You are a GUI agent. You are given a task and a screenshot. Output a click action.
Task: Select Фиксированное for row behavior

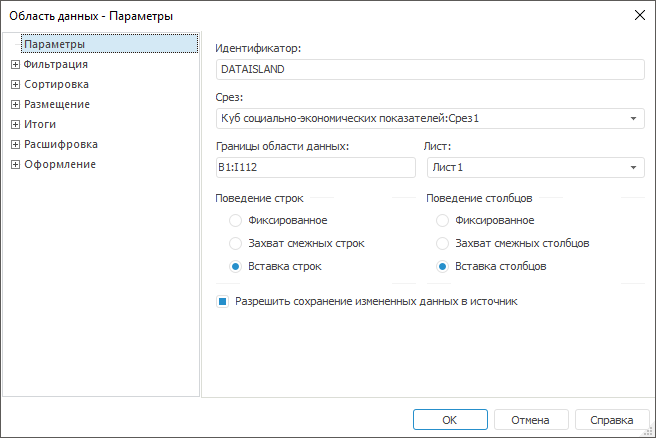coord(235,220)
